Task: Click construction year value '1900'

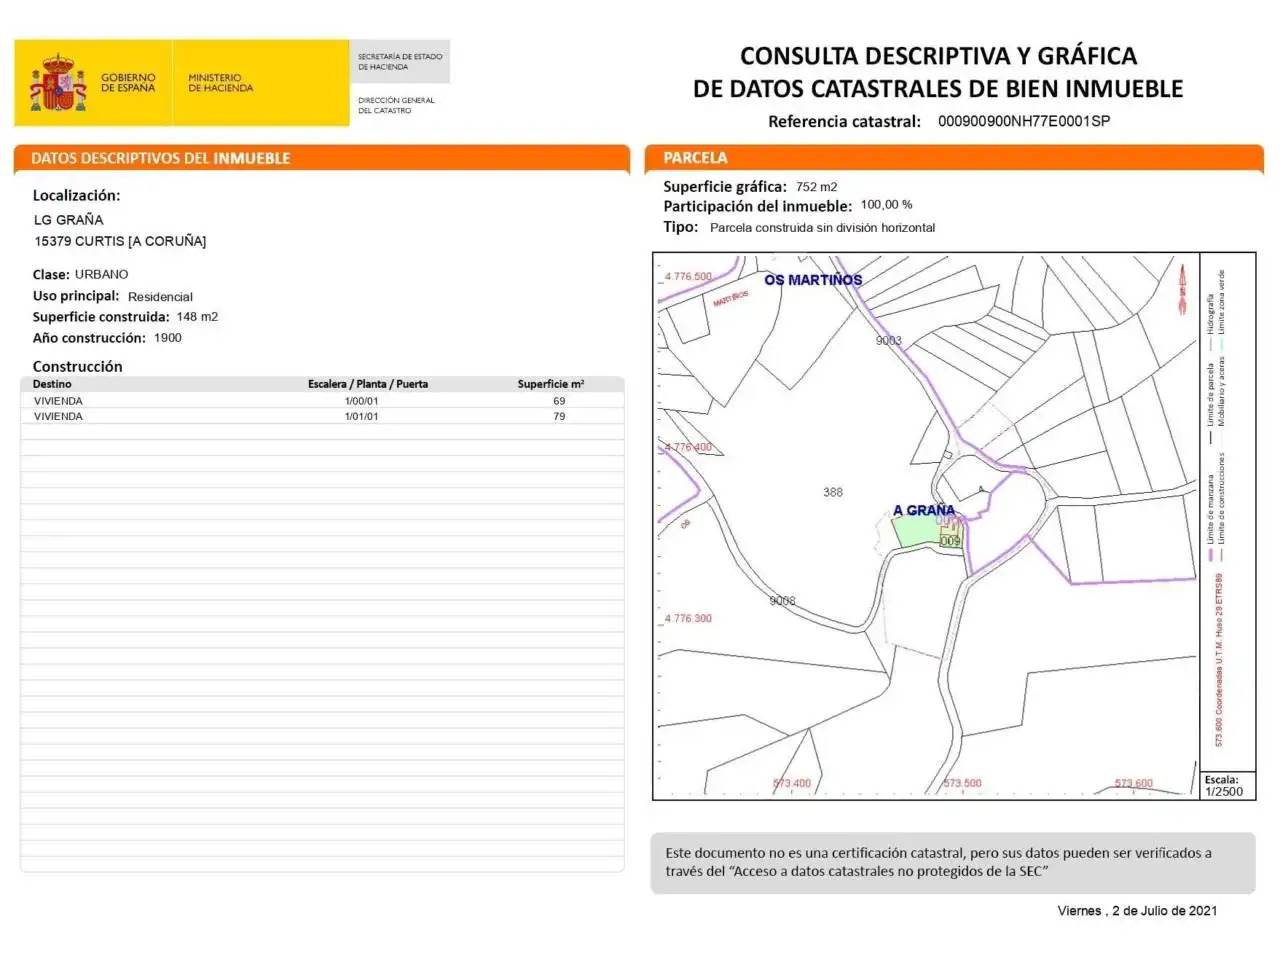Action: pyautogui.click(x=168, y=338)
